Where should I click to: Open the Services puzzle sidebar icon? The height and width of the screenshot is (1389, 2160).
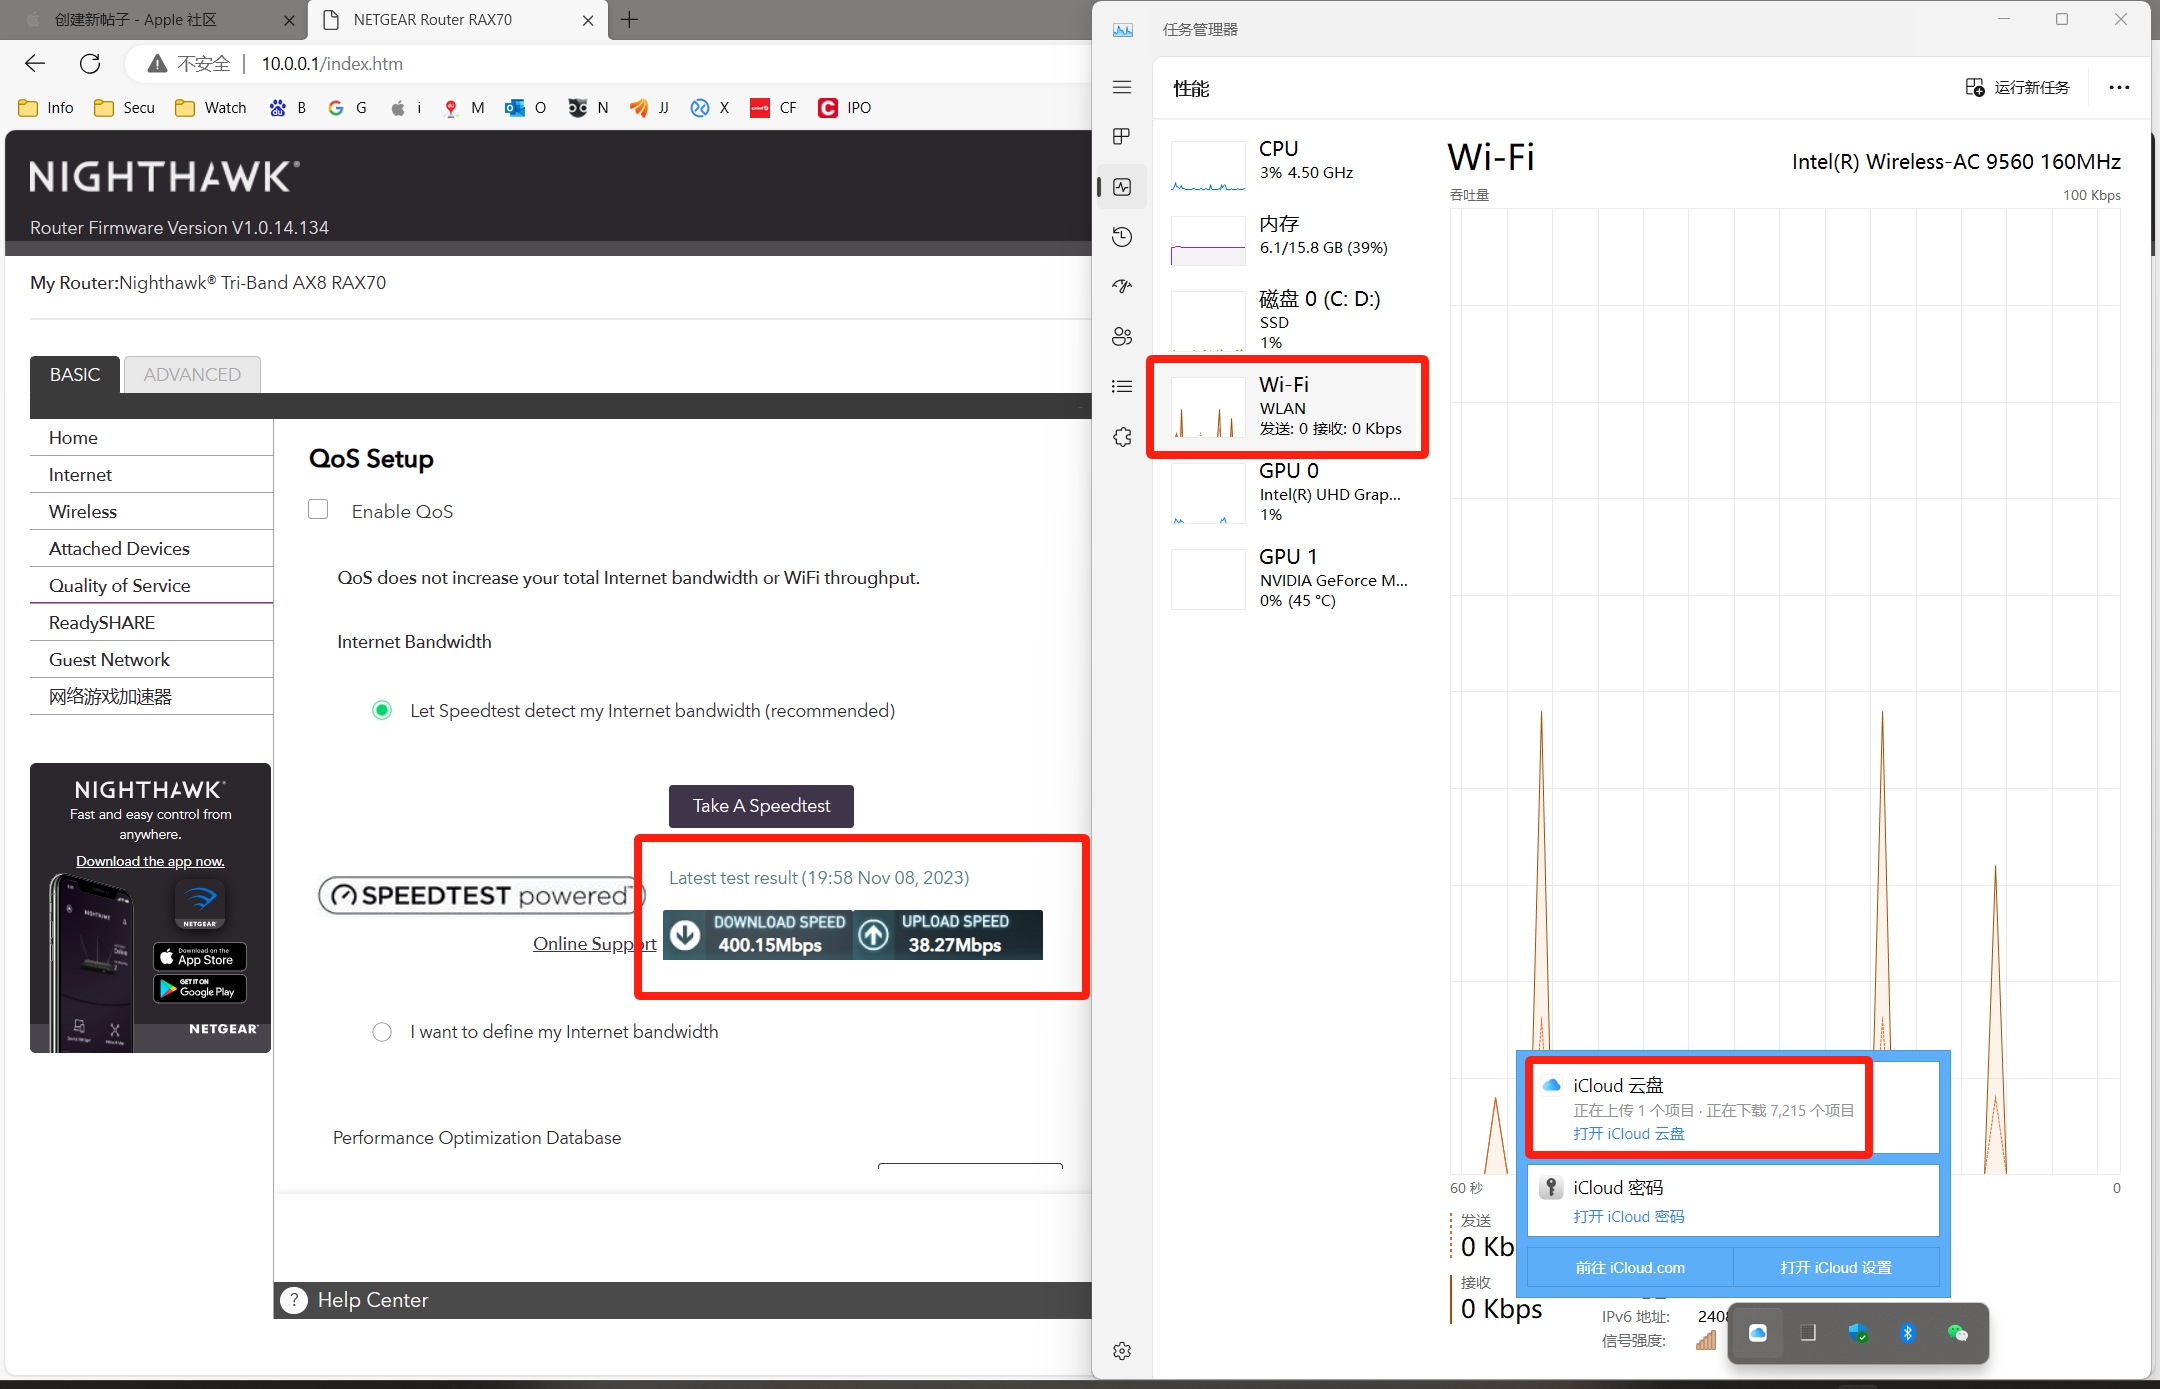pyautogui.click(x=1122, y=437)
